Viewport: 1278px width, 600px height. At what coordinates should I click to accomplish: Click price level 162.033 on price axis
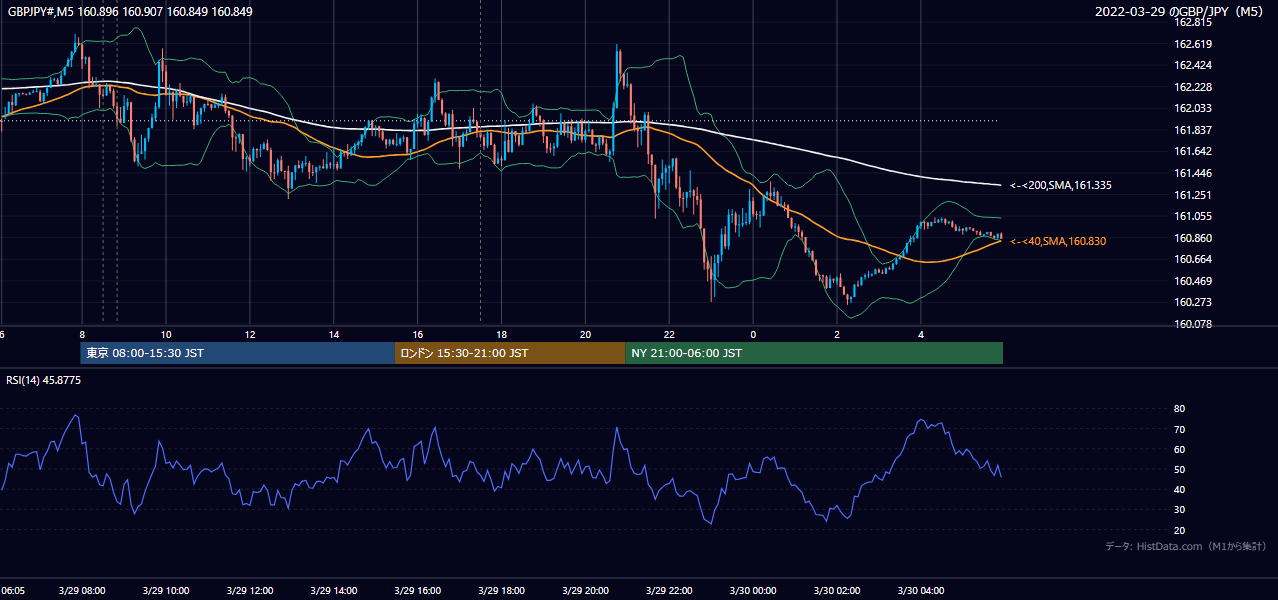pos(1191,108)
